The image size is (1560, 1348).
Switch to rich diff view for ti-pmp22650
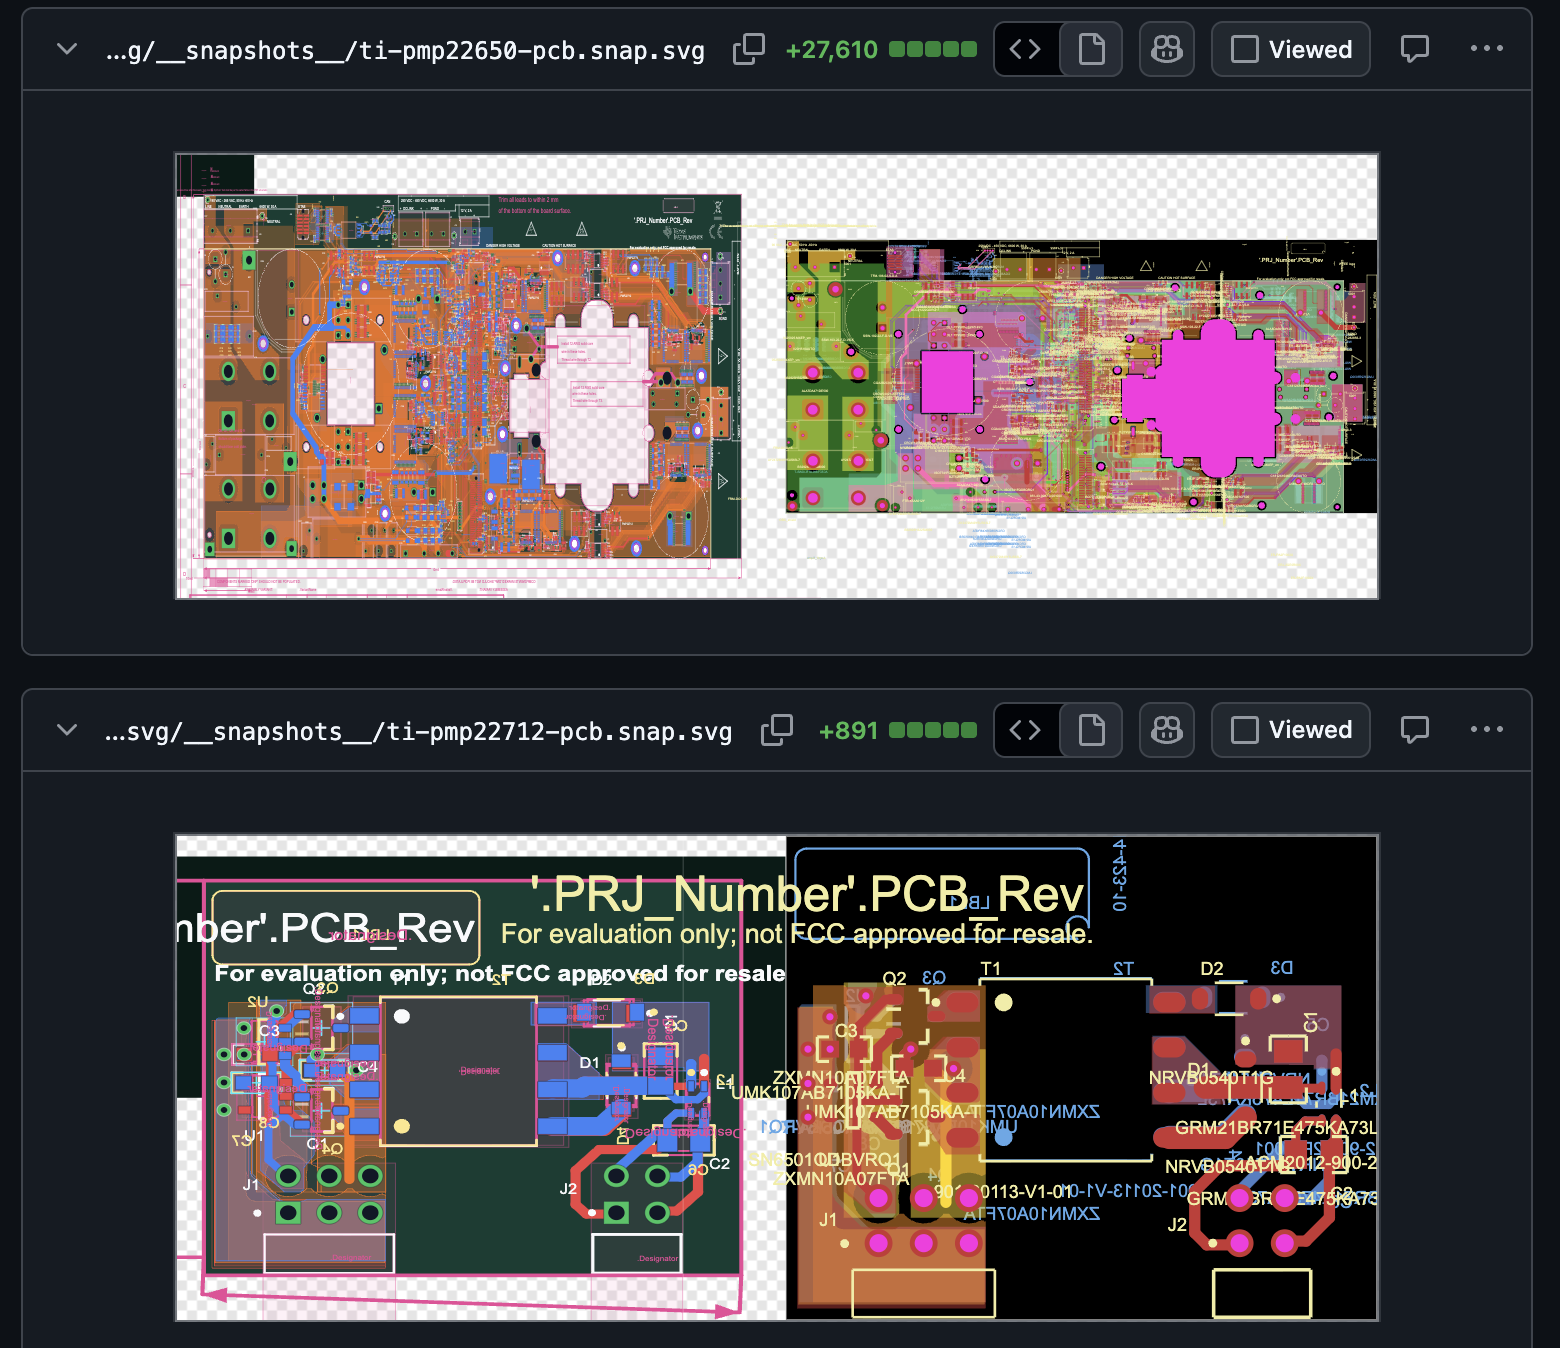[x=1091, y=49]
